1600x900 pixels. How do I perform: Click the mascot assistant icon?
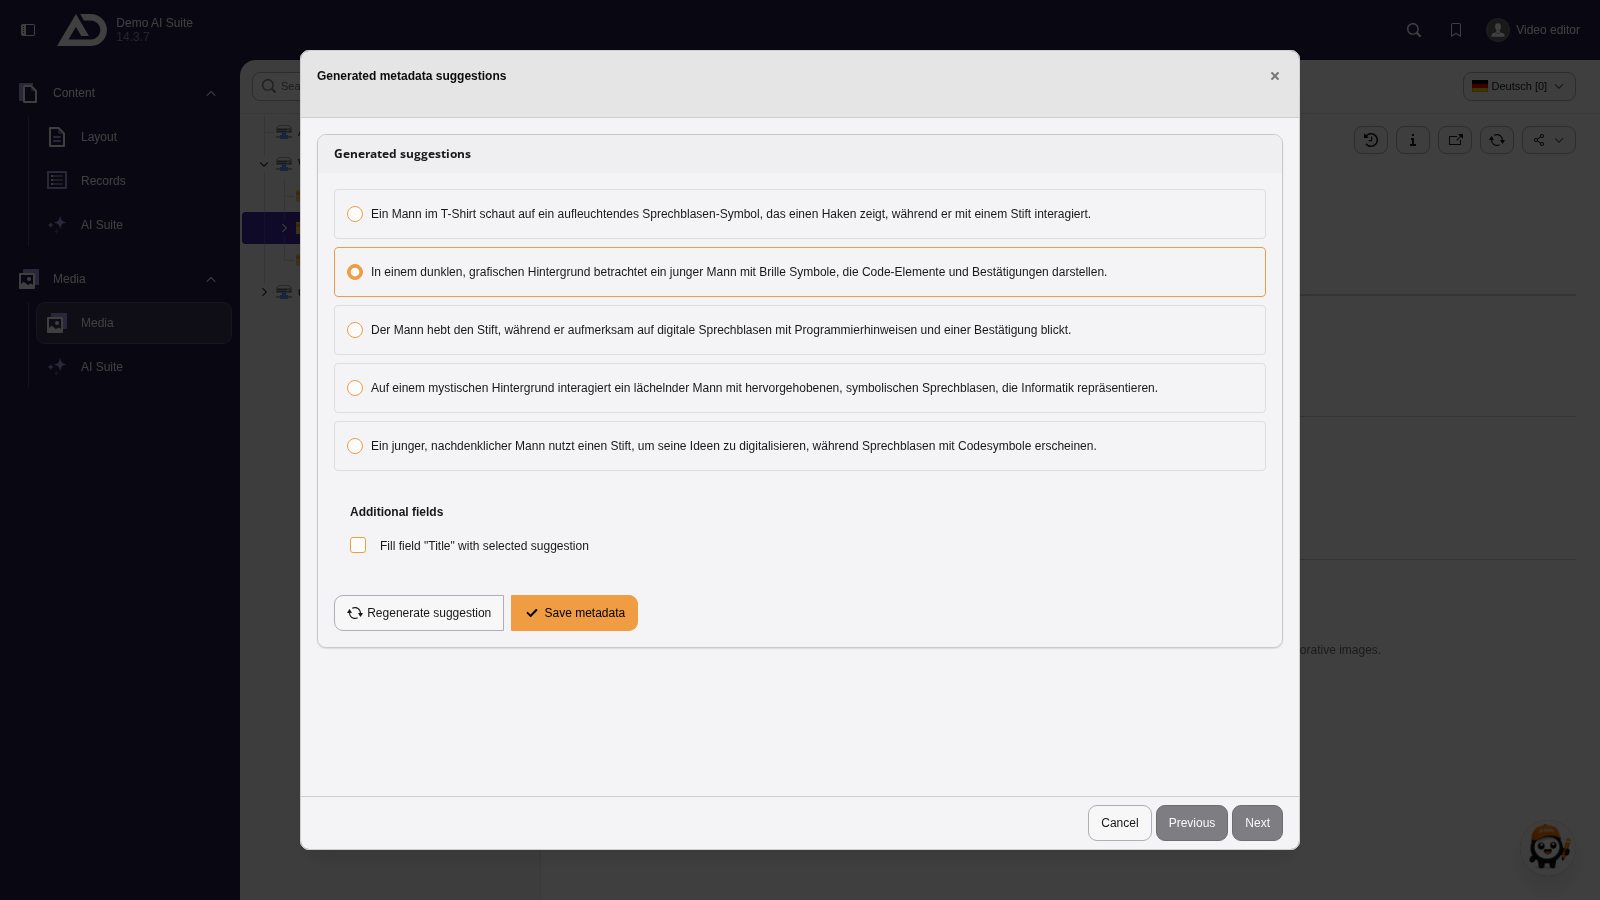[1549, 847]
